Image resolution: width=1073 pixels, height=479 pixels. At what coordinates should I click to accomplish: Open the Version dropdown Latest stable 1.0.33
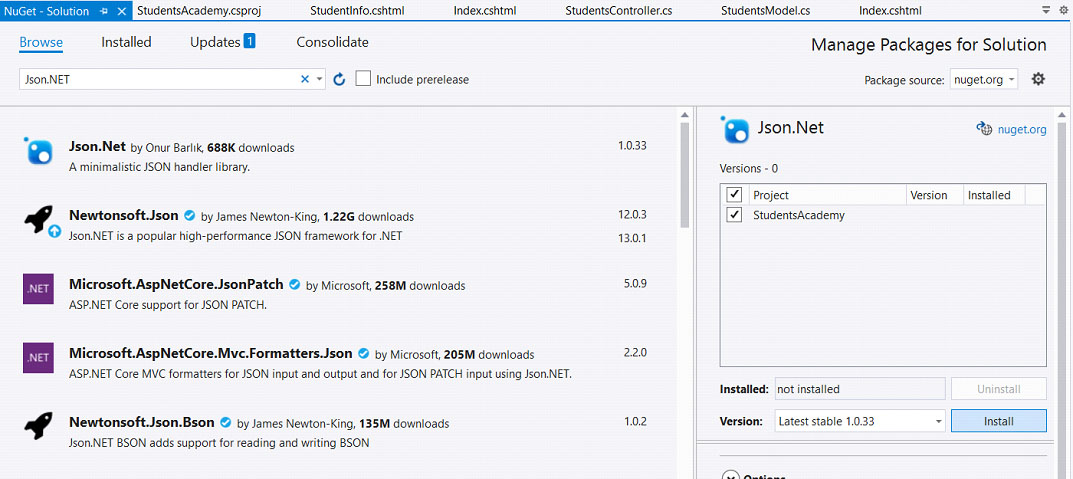(861, 421)
